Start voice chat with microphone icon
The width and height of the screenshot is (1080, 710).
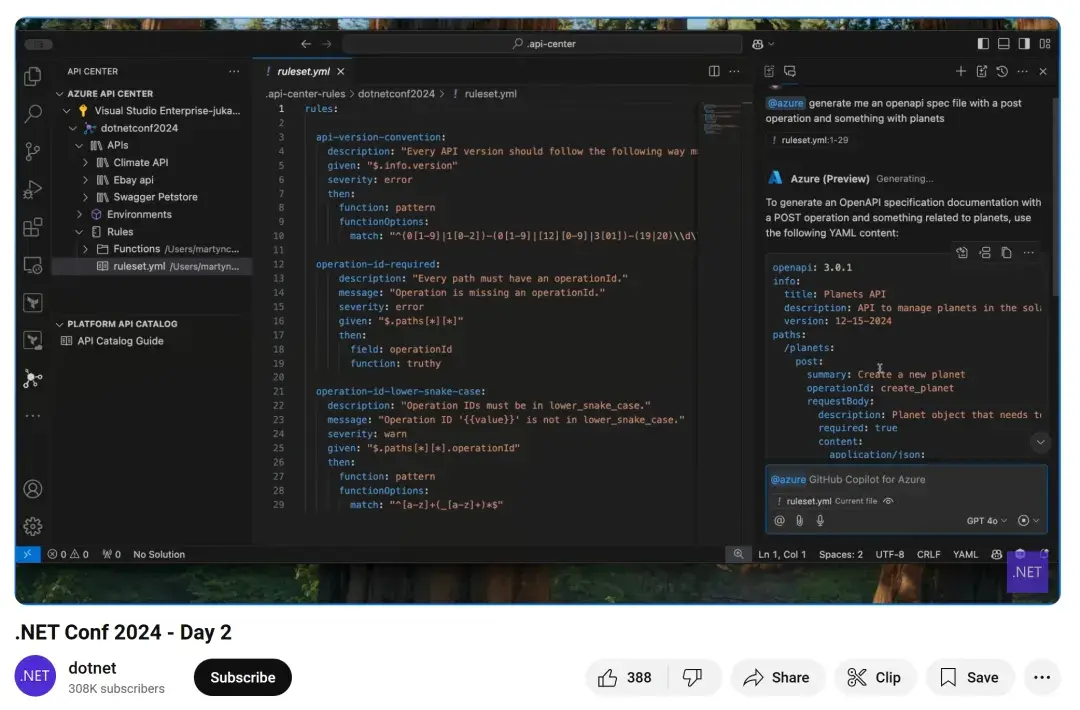click(x=820, y=521)
